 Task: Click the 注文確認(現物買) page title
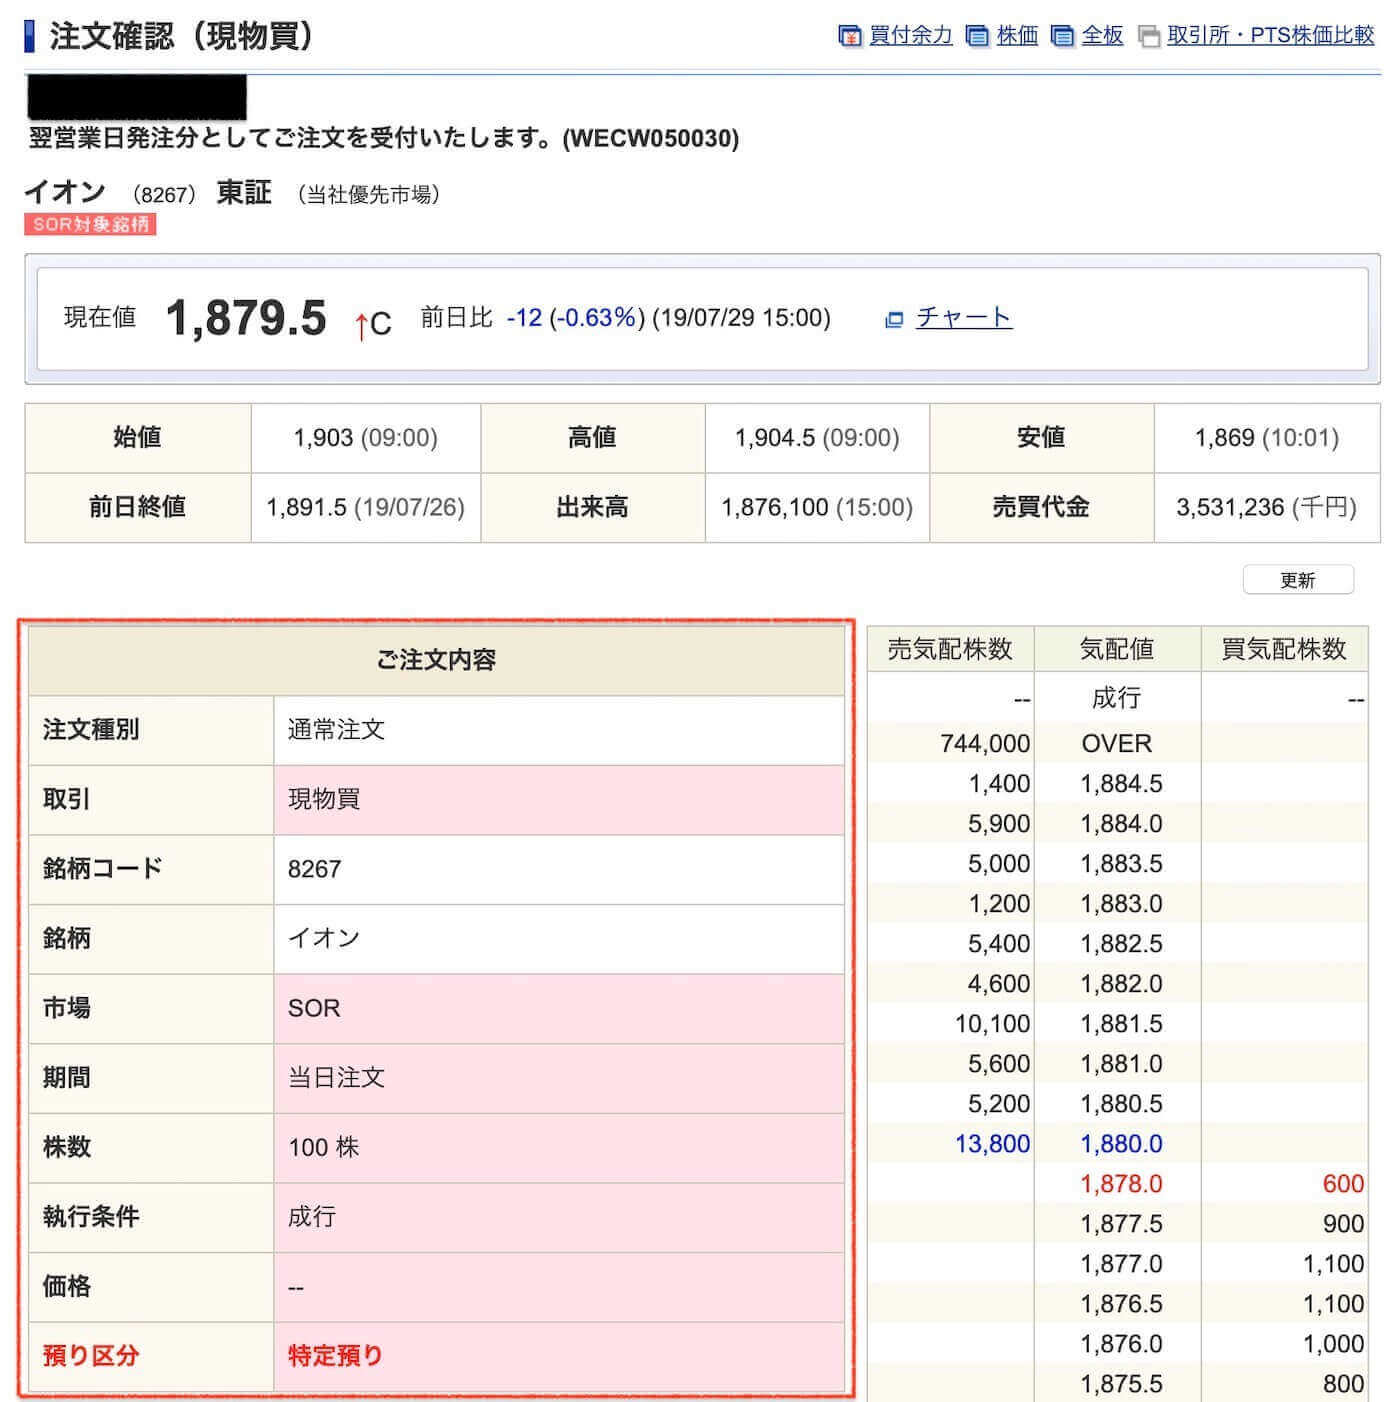pyautogui.click(x=181, y=36)
